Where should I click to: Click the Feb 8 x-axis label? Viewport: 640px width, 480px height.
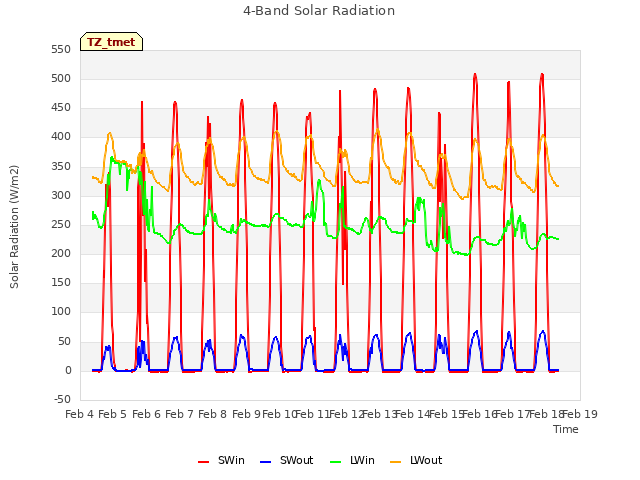pos(212,414)
